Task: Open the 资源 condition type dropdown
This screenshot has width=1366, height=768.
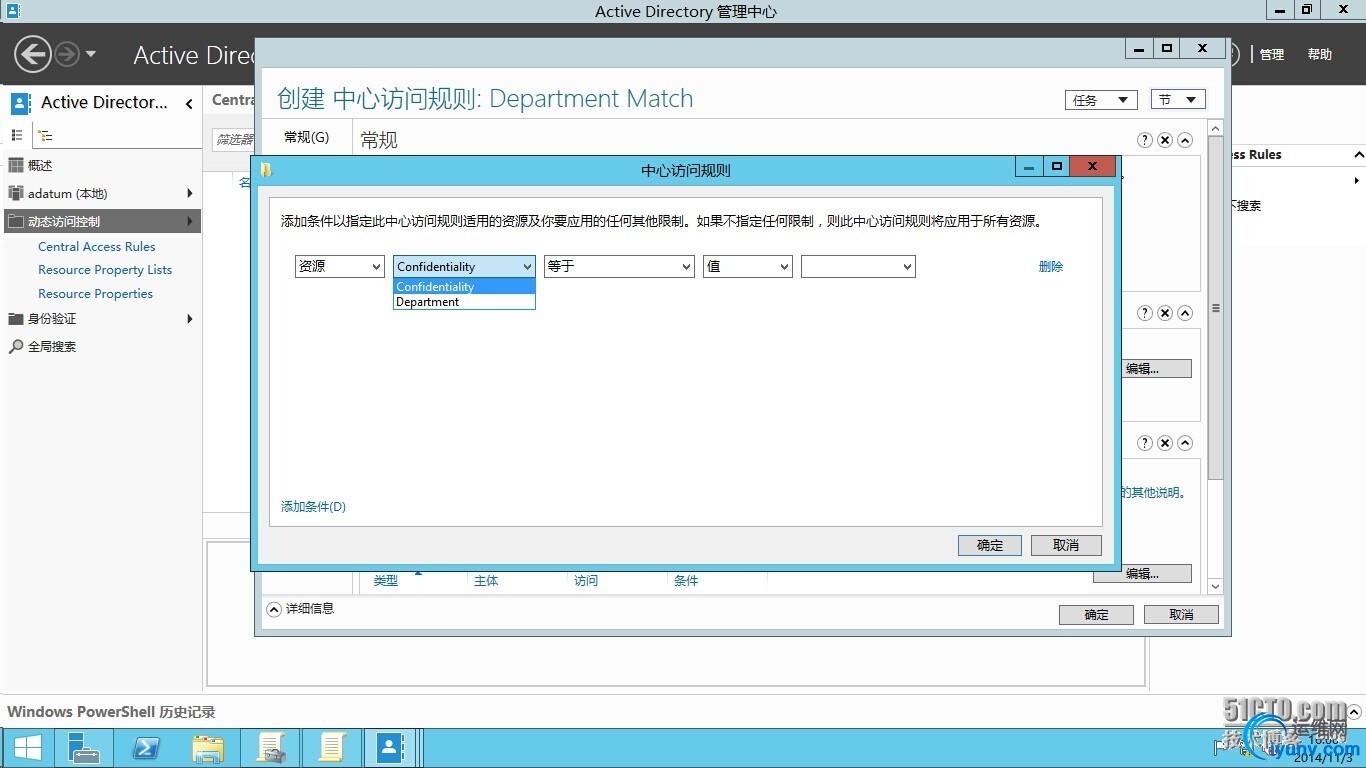Action: pyautogui.click(x=339, y=266)
